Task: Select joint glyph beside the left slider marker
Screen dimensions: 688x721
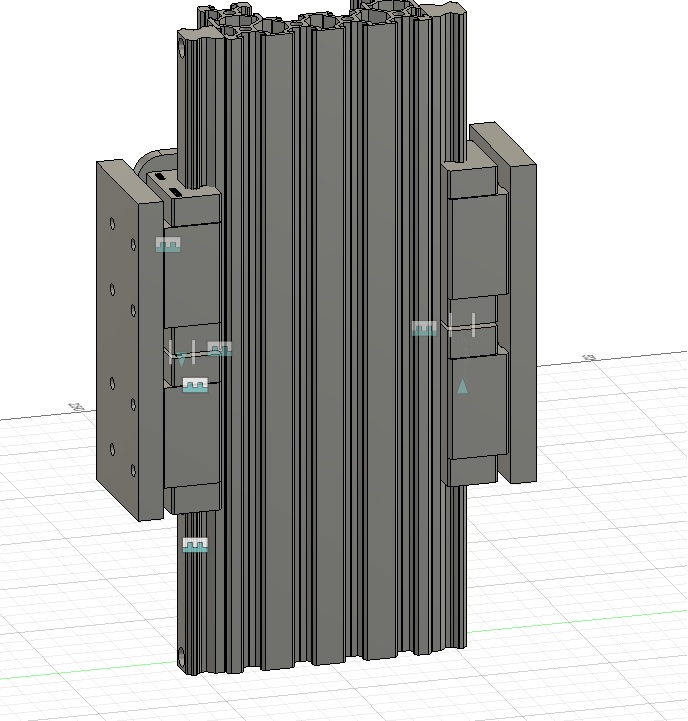Action: 220,349
